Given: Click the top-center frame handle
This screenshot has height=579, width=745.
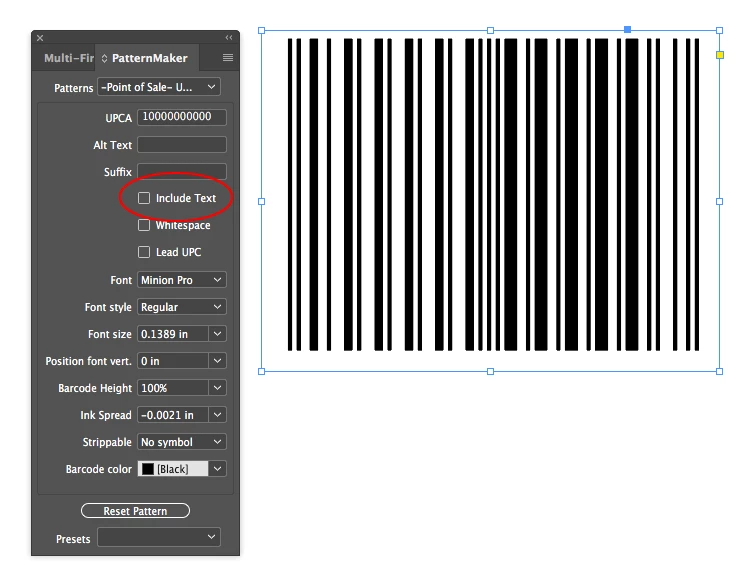Looking at the screenshot, I should 490,30.
